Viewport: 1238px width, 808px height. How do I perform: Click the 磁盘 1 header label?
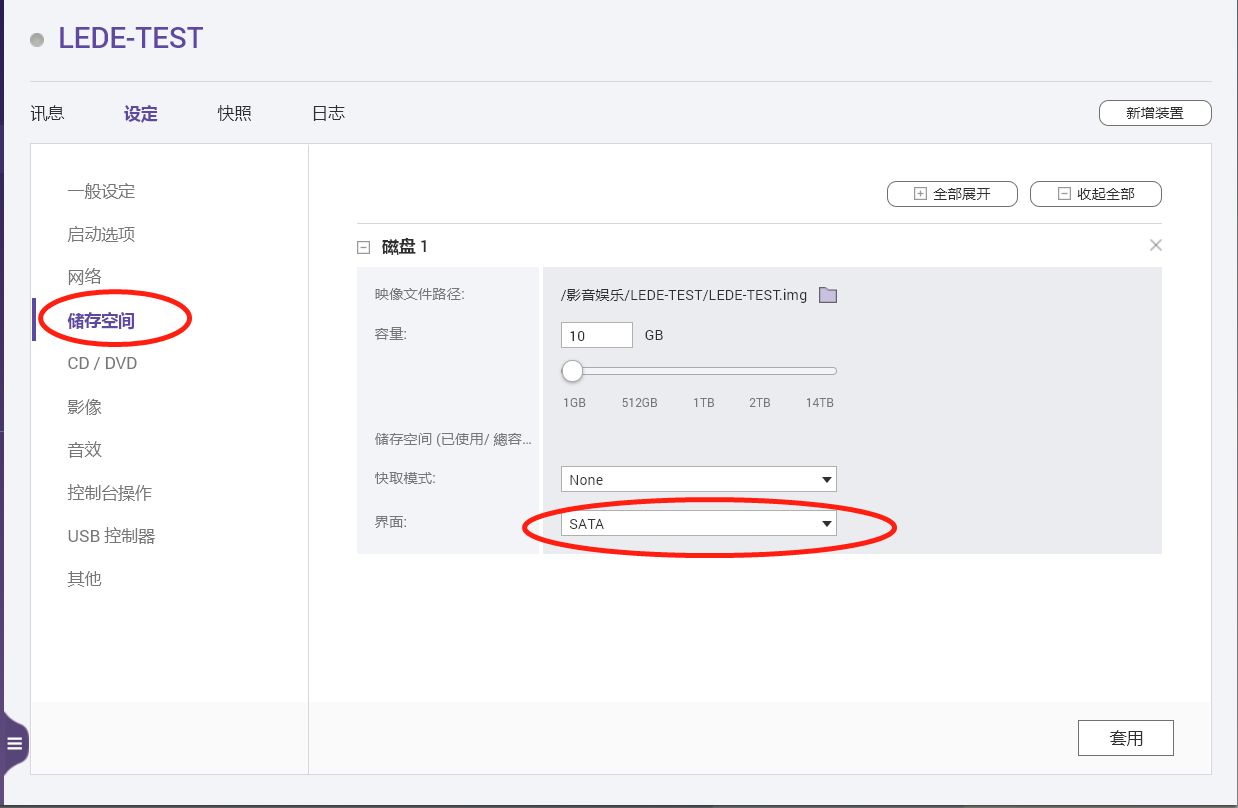point(404,247)
